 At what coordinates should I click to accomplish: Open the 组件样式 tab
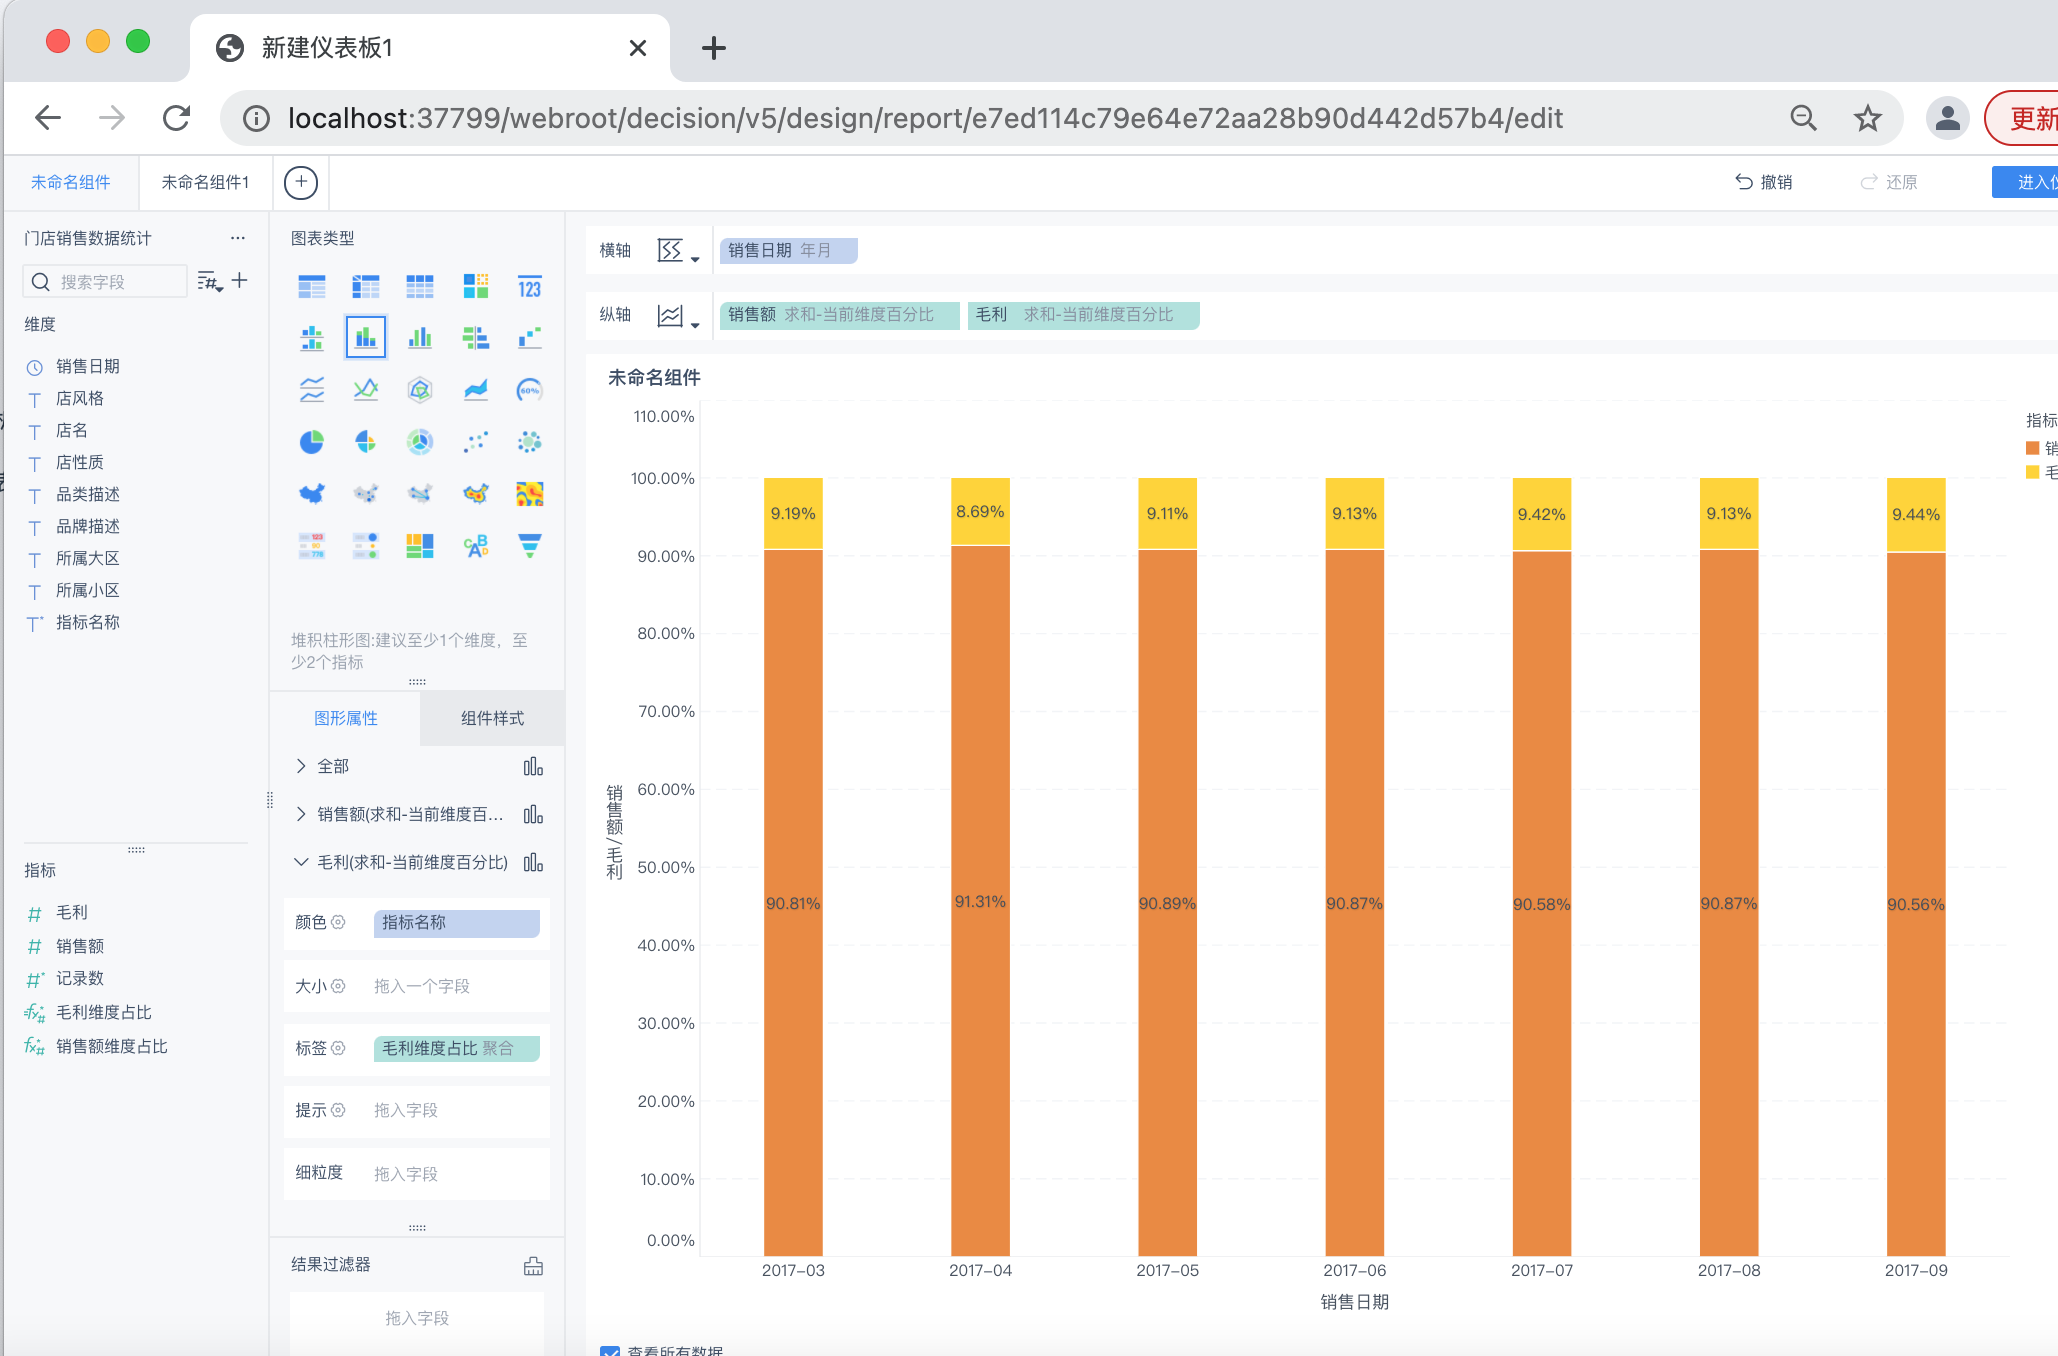point(492,718)
